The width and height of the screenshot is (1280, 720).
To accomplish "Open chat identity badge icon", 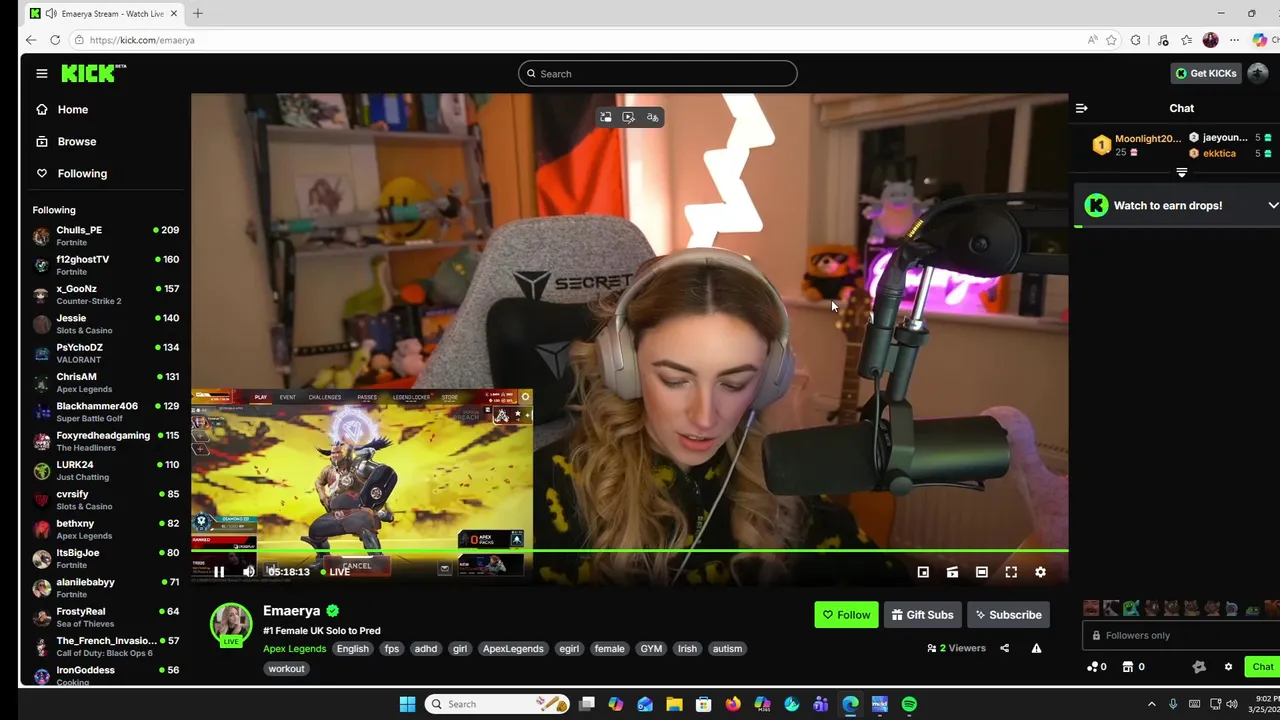I will [x=1199, y=667].
